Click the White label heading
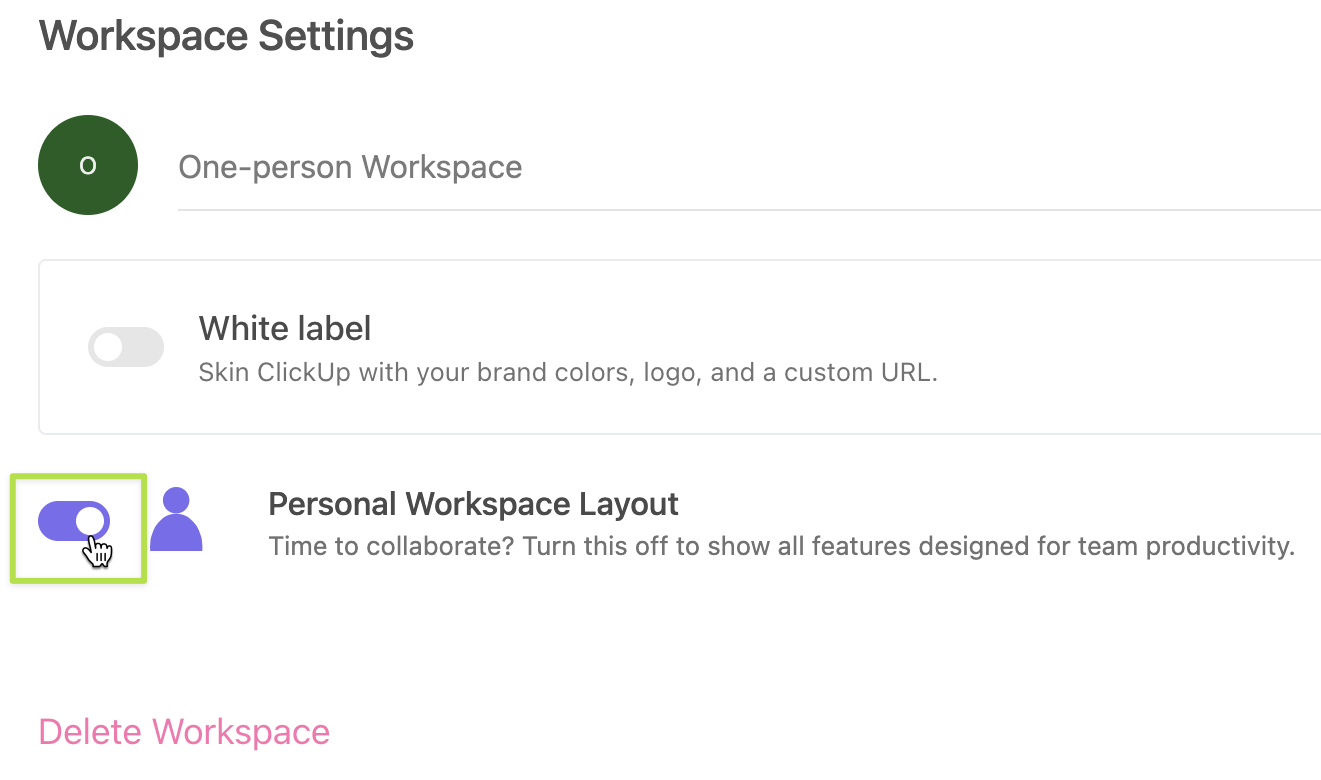This screenshot has height=780, width=1321. pyautogui.click(x=285, y=328)
